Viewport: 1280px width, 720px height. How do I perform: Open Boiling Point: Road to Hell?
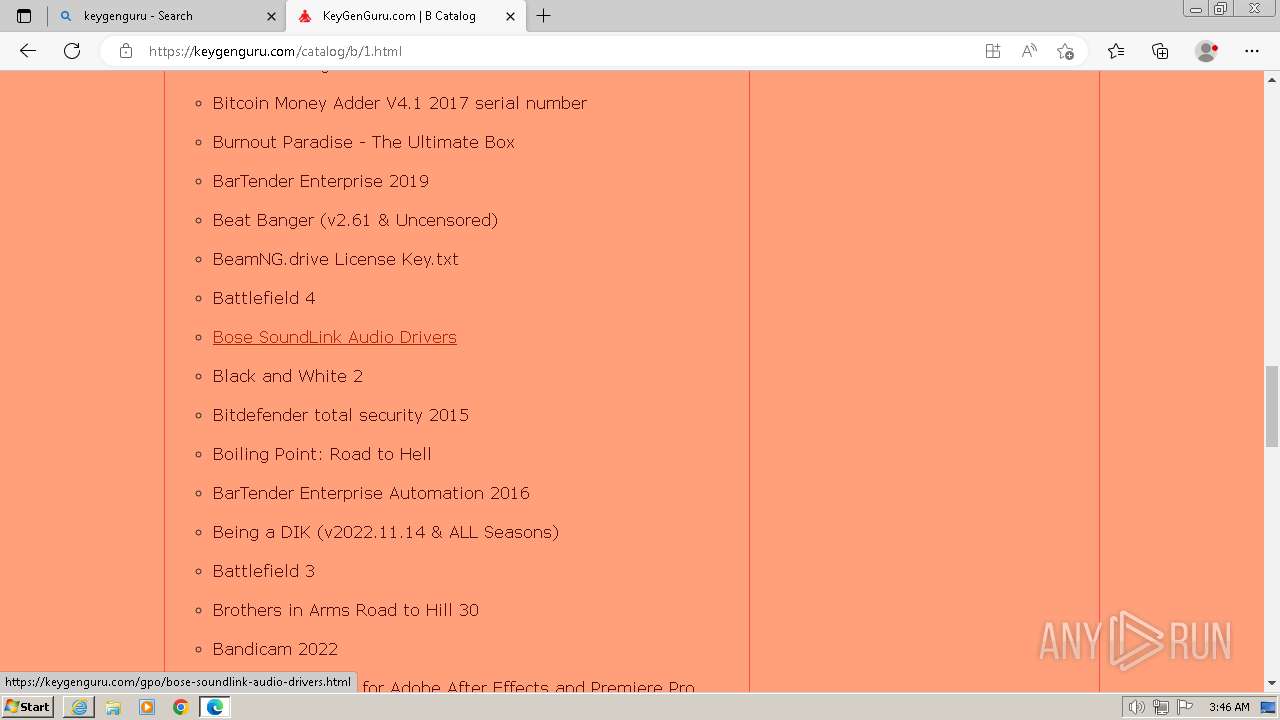point(322,454)
